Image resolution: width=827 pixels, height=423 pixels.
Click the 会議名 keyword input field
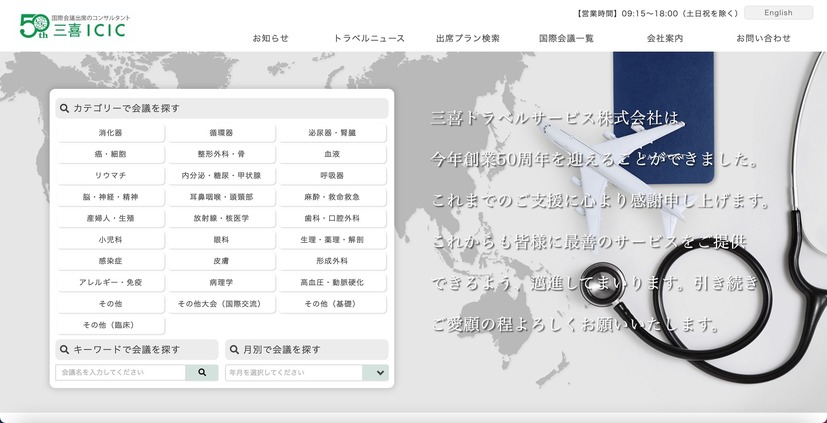point(121,372)
